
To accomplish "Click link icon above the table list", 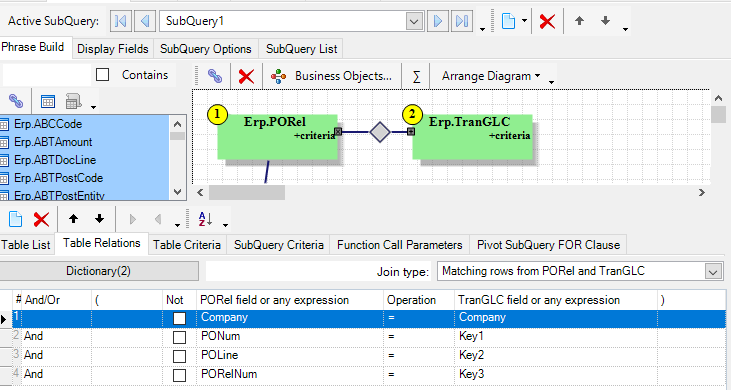I will 15,101.
